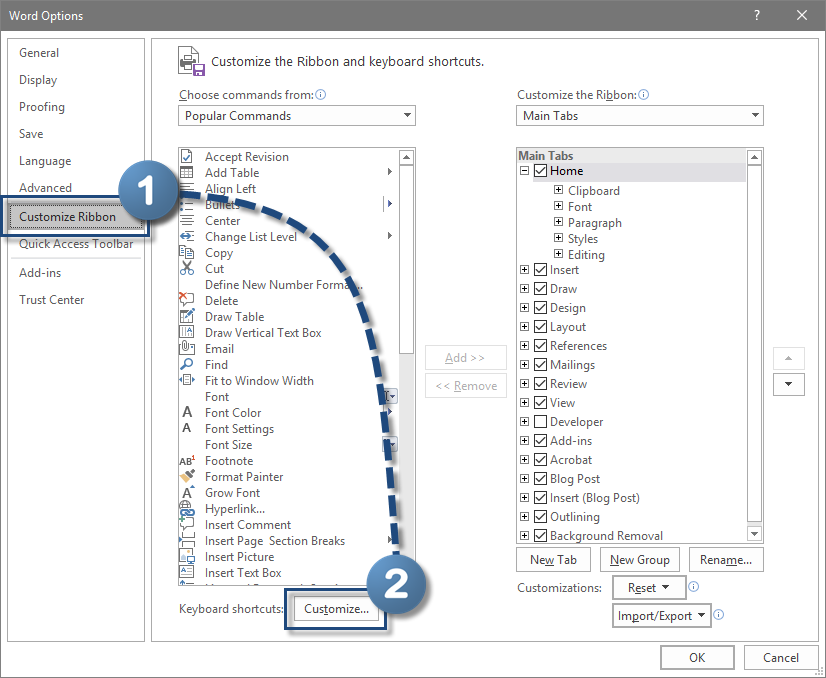Screen dimensions: 826x678
Task: Click the Find magnifier icon
Action: pos(186,365)
